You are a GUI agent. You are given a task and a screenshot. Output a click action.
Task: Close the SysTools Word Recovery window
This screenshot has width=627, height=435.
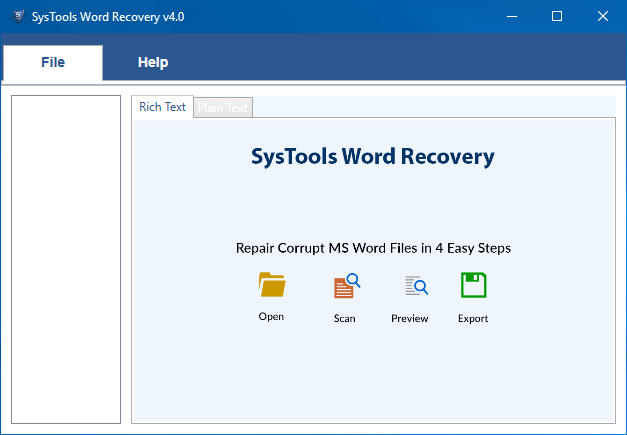[603, 17]
